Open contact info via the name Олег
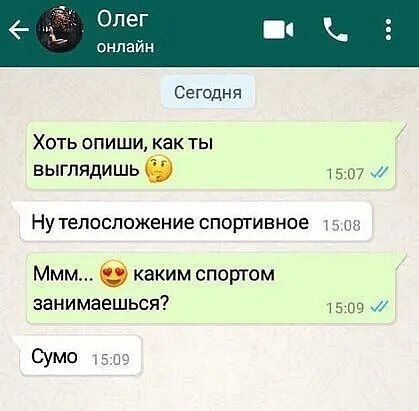 (x=122, y=19)
